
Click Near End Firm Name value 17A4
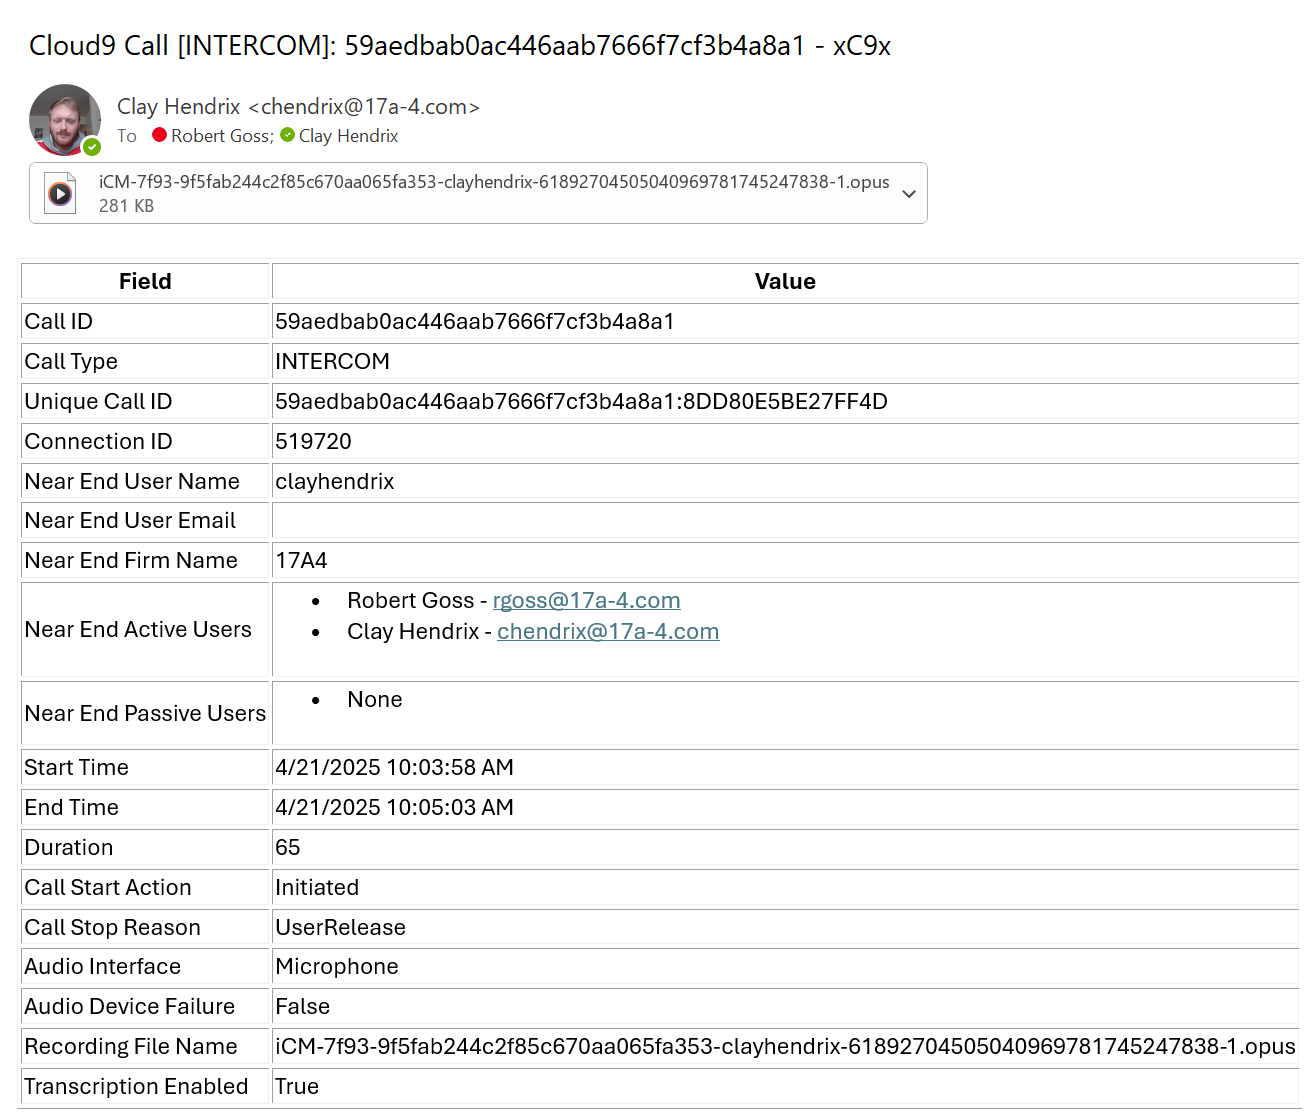click(x=301, y=560)
